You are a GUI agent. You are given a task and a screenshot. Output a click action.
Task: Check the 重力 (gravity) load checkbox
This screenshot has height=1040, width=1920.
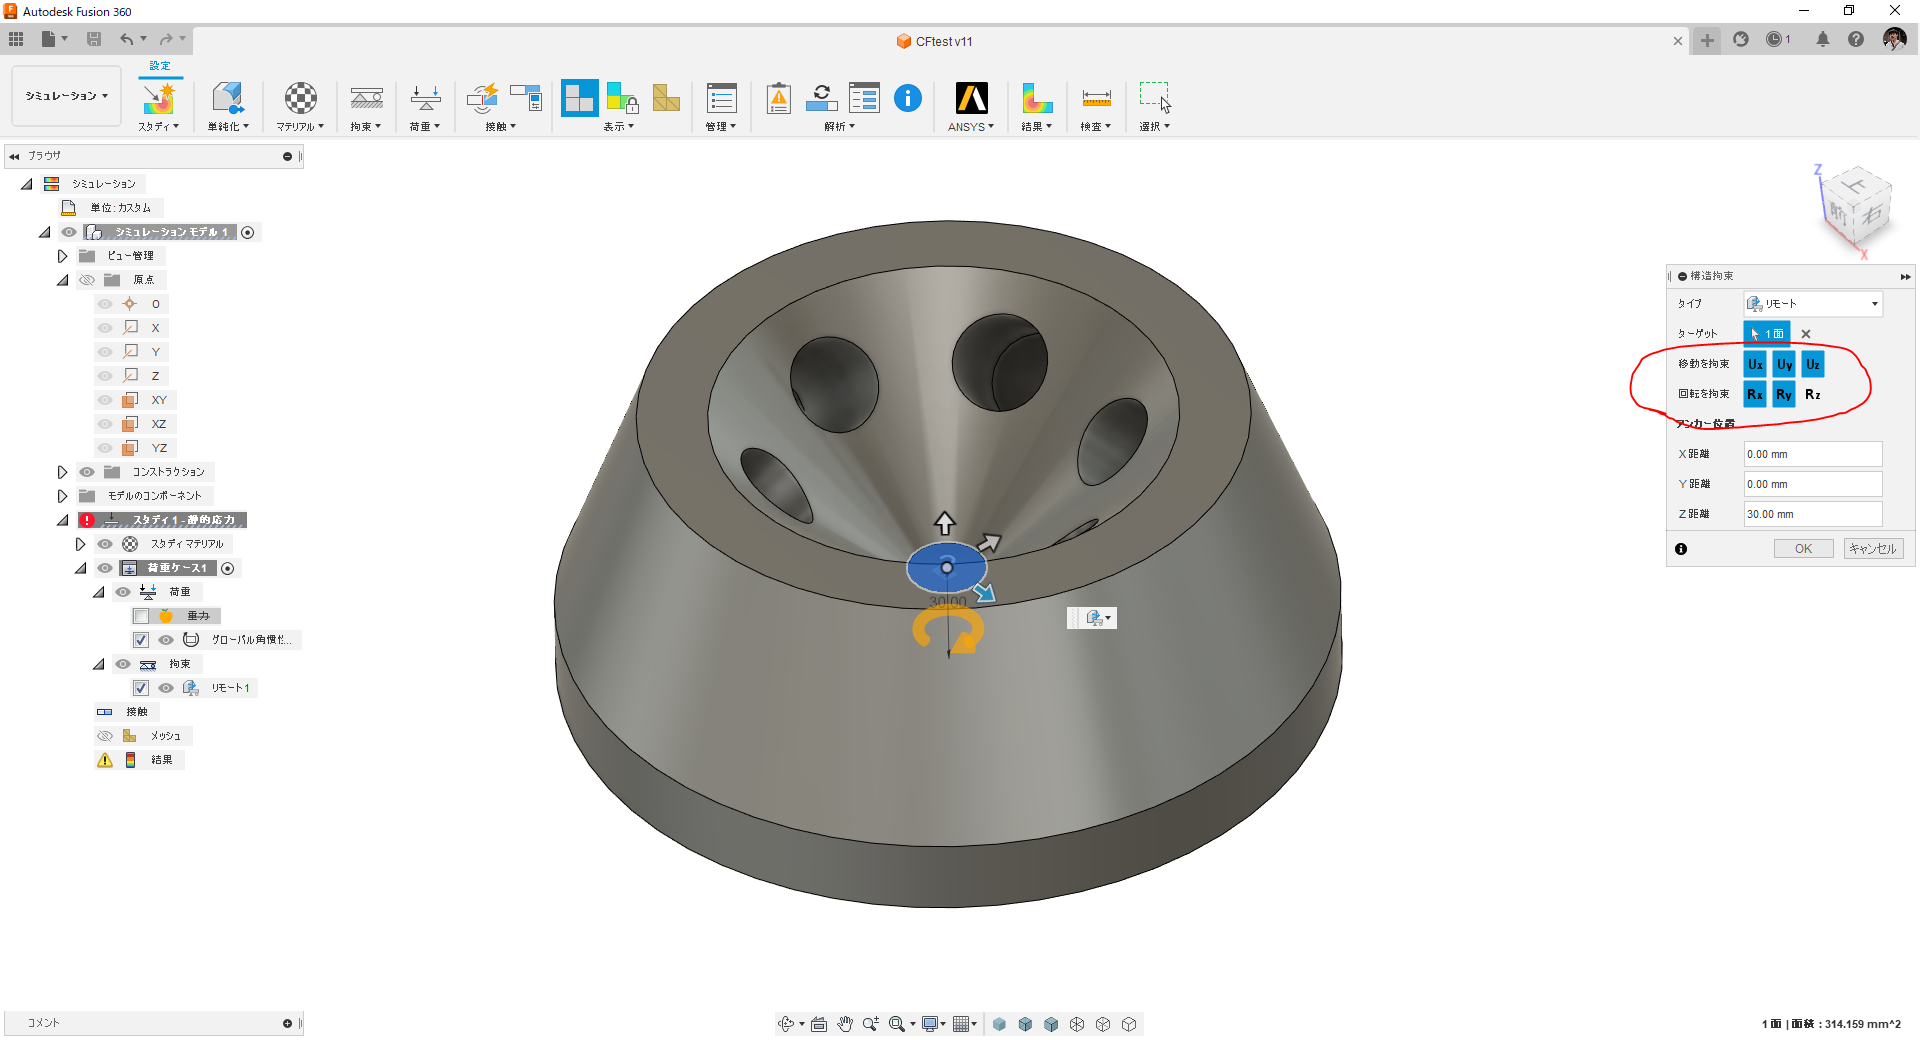click(141, 616)
